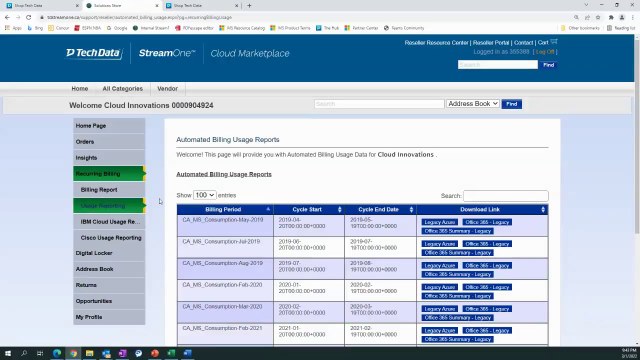Screen dimensions: 640x360
Task: Open the Other bookmarks folder
Action: coord(580,28)
